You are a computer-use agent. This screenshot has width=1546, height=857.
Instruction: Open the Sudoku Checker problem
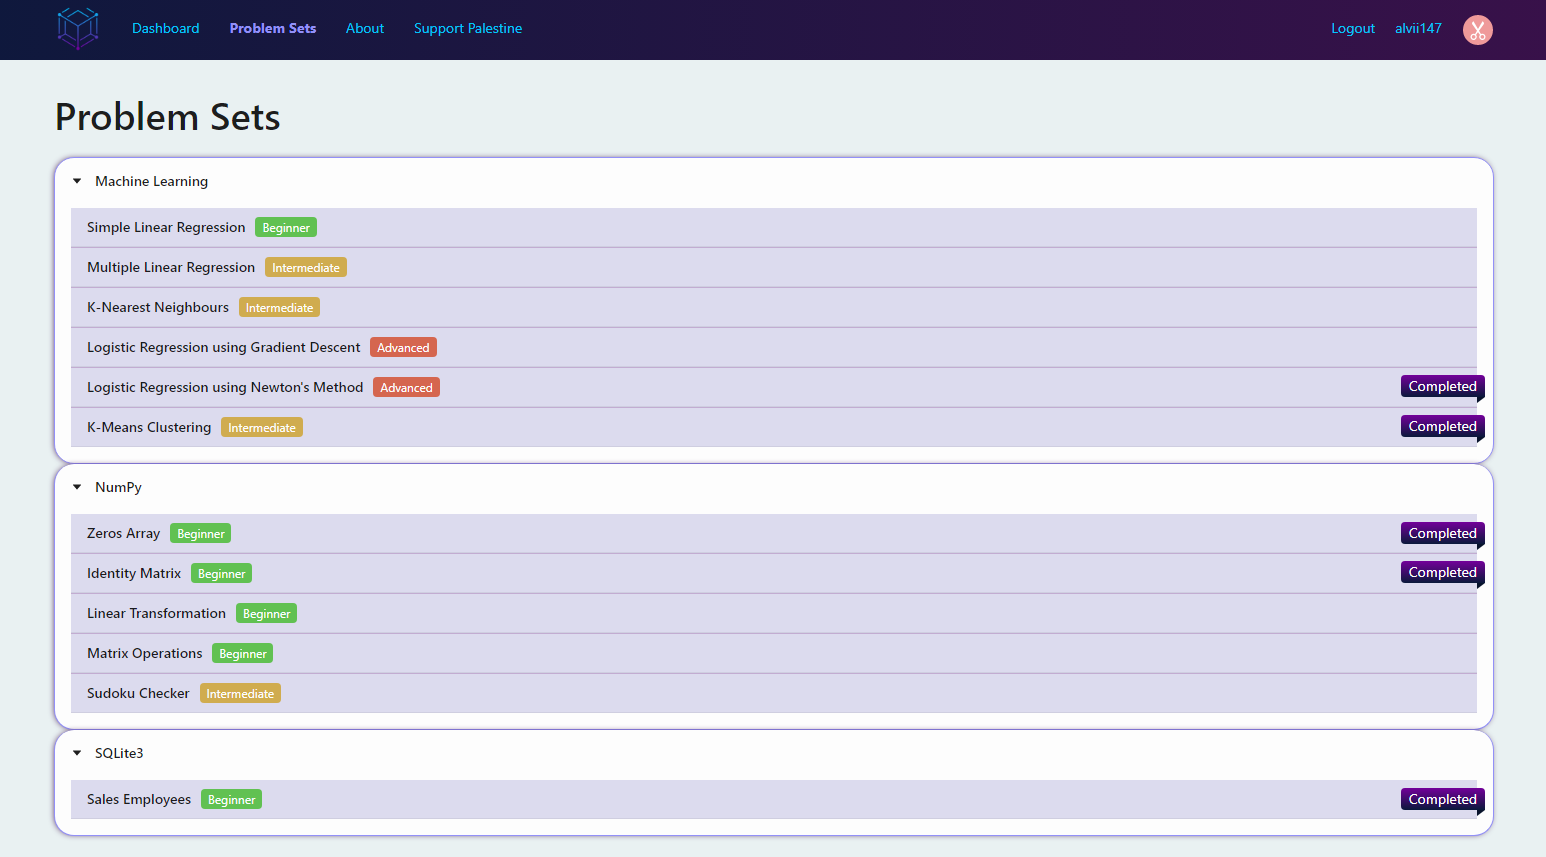(138, 693)
